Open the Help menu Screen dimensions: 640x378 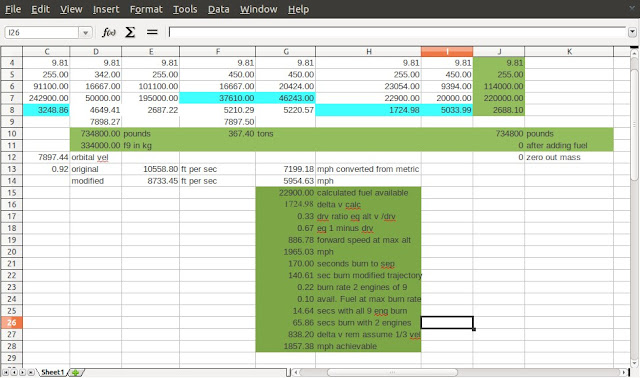[298, 9]
